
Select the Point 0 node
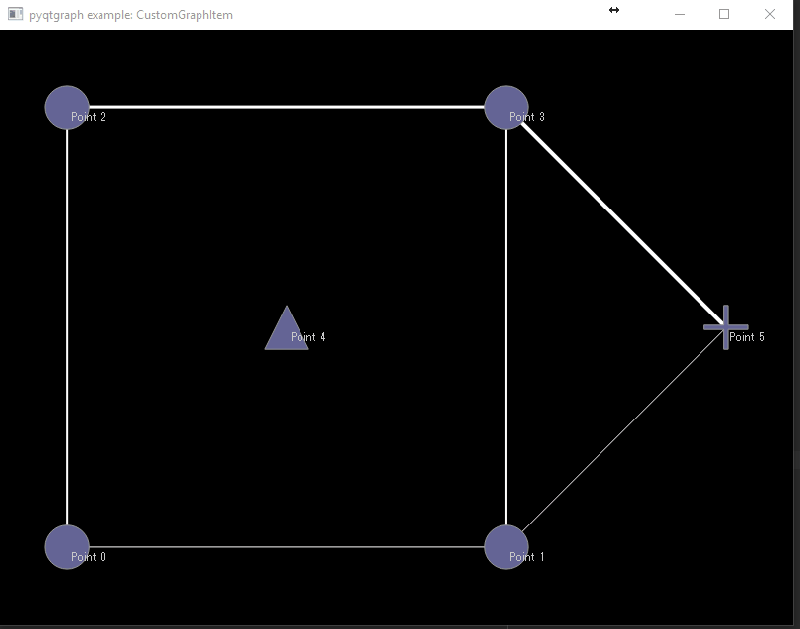[67, 545]
